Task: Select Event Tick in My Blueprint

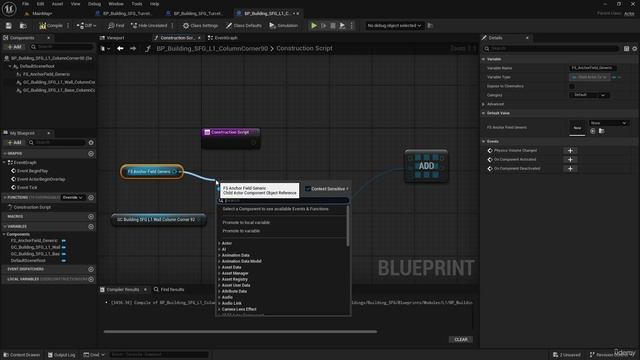Action: pyautogui.click(x=27, y=187)
